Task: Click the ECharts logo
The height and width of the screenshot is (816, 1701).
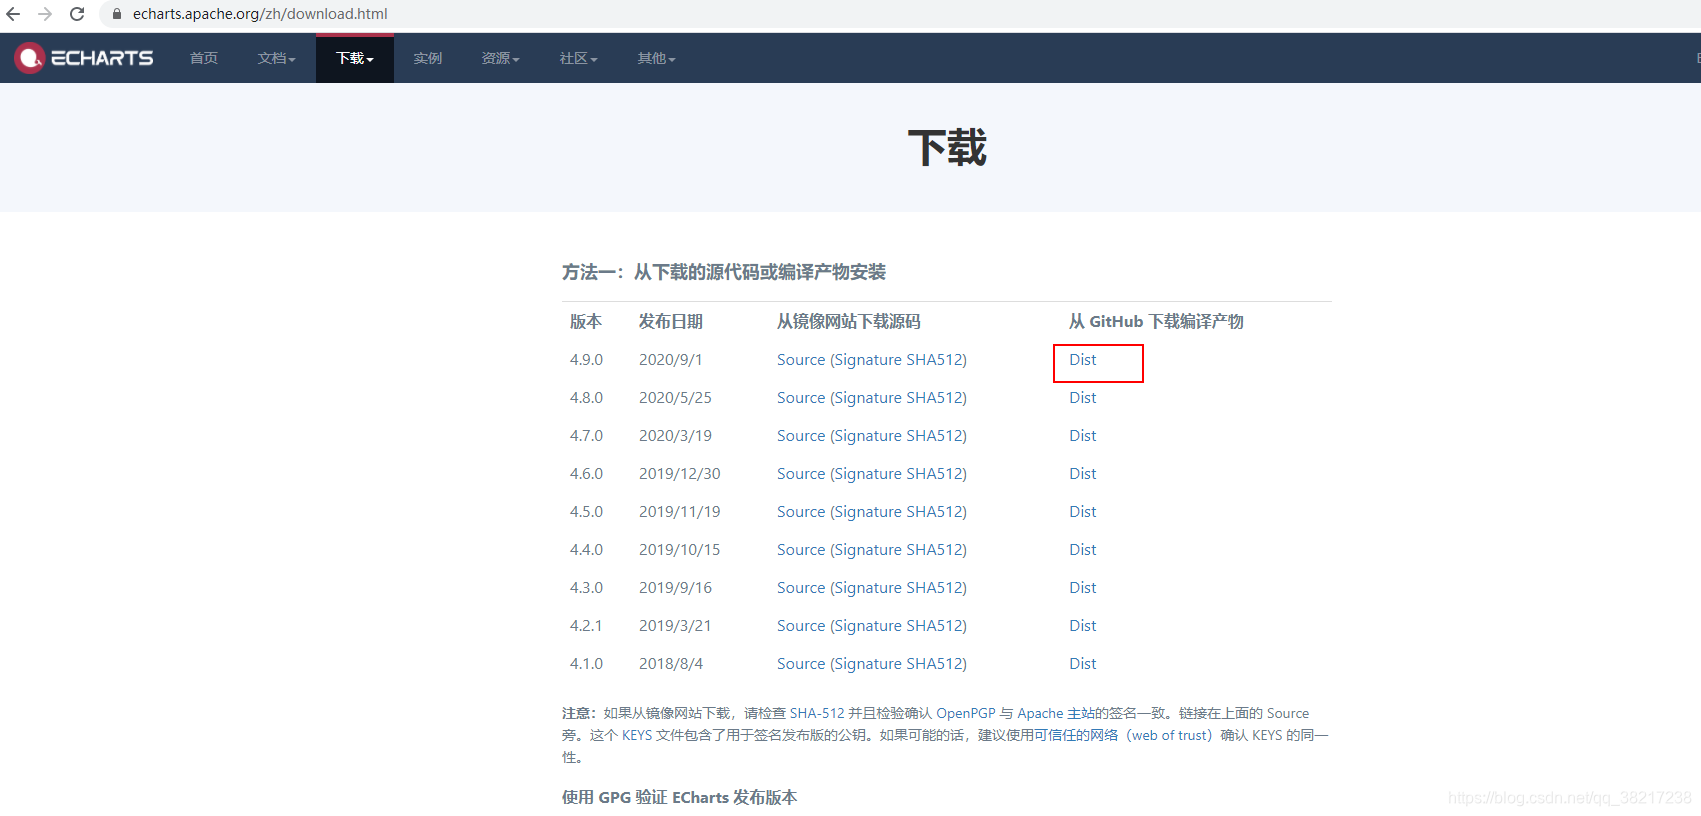Action: click(x=84, y=58)
